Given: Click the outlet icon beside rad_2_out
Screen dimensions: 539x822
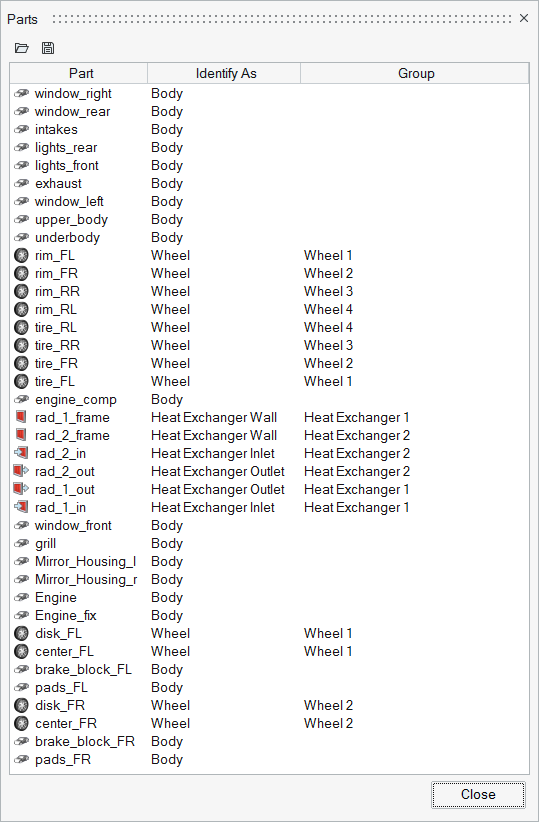Looking at the screenshot, I should click(x=21, y=471).
